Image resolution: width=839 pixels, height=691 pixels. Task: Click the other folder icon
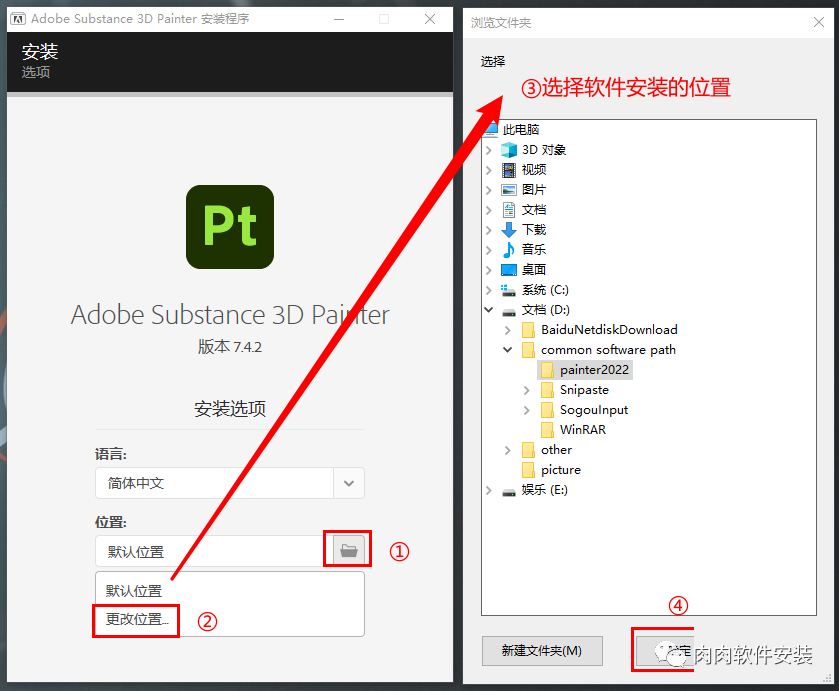click(x=528, y=450)
